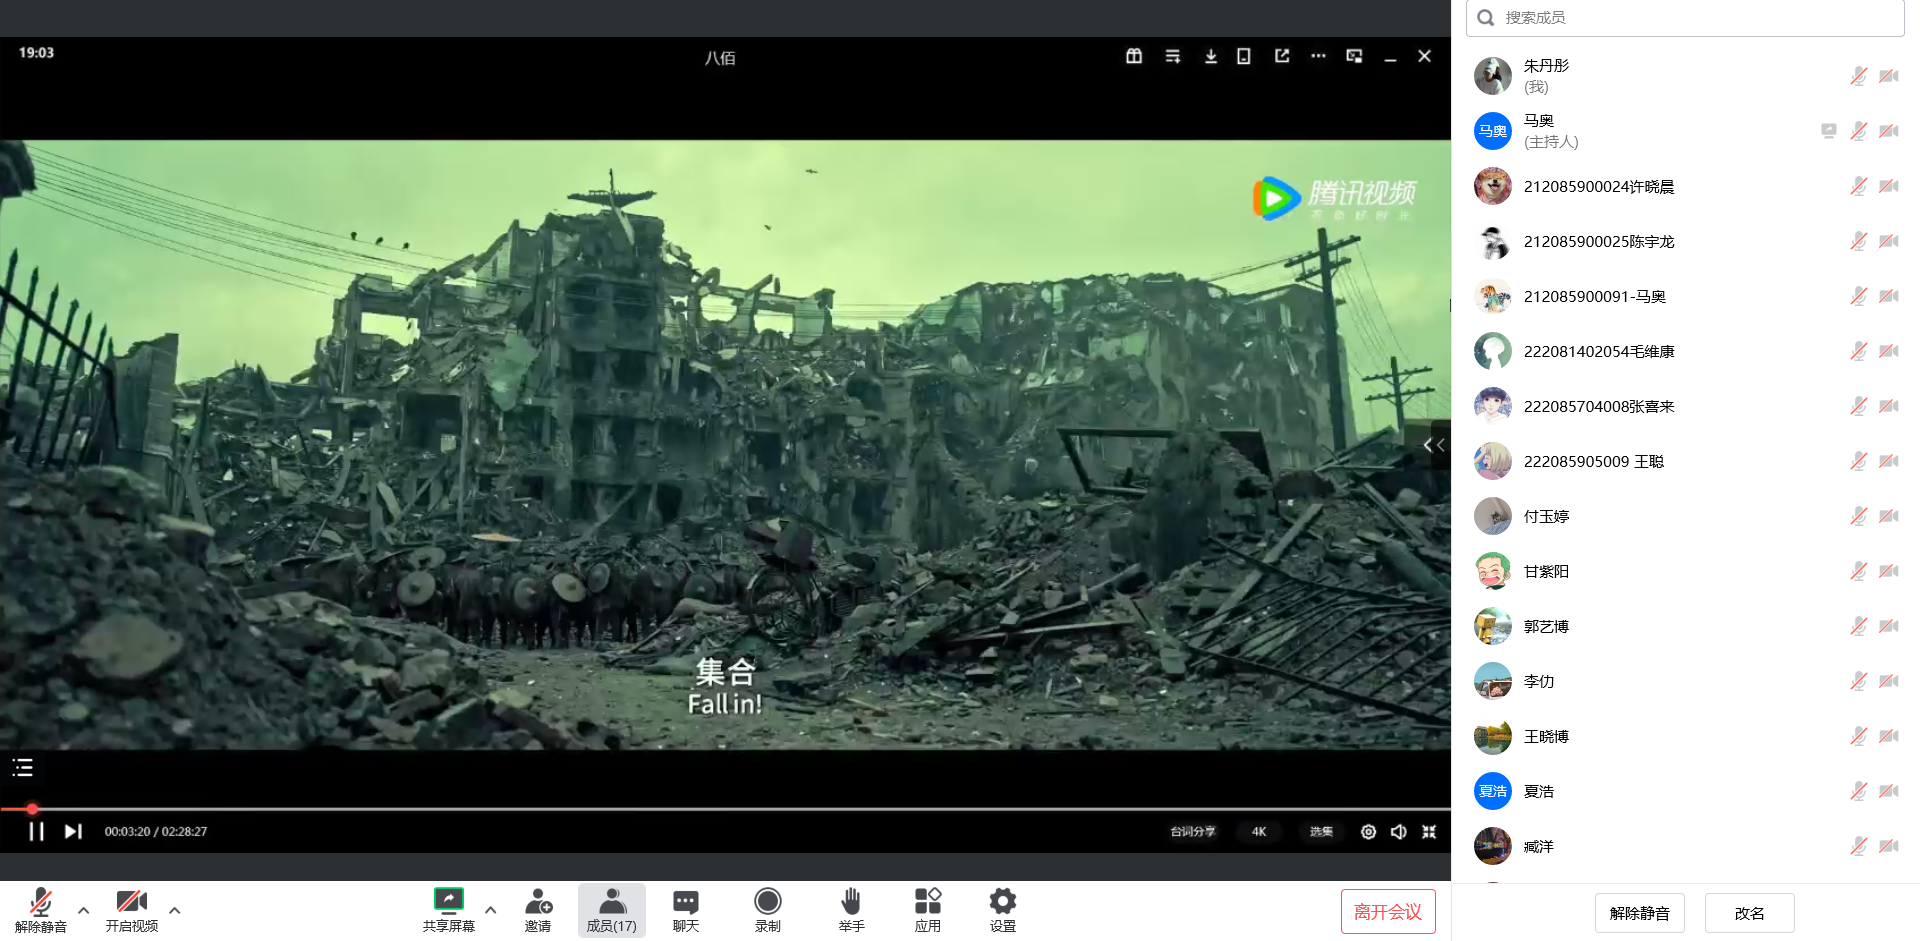
Task: Click the red Leave Meeting (离开会议) button
Action: click(x=1387, y=911)
